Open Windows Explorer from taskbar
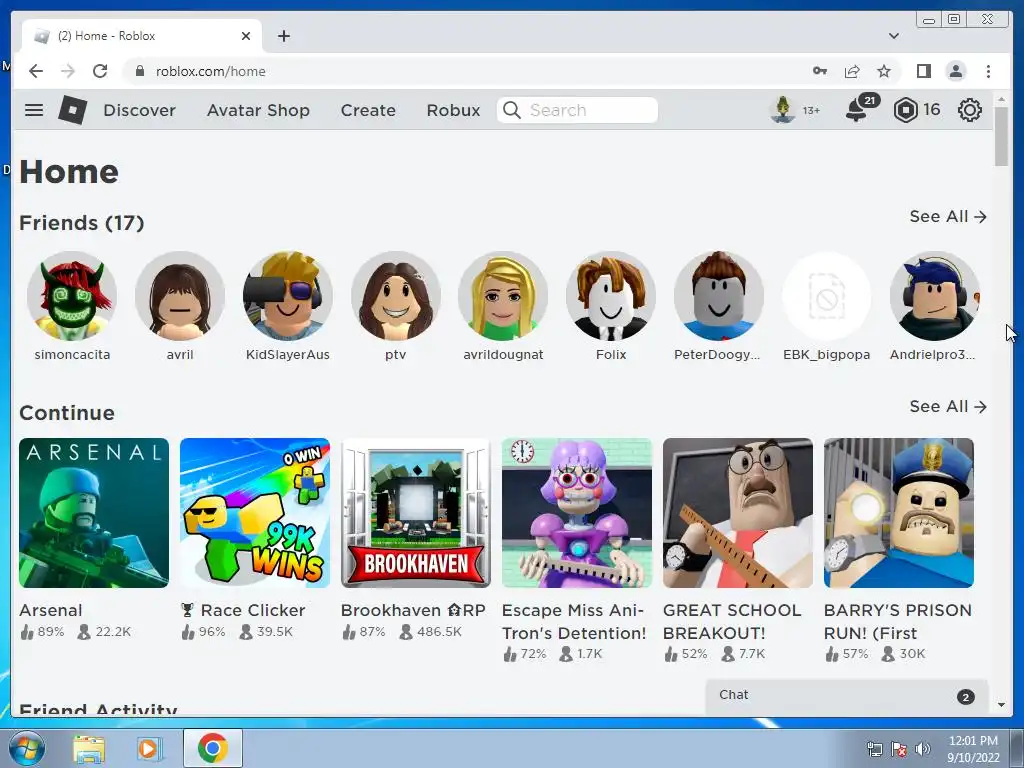 [x=89, y=749]
